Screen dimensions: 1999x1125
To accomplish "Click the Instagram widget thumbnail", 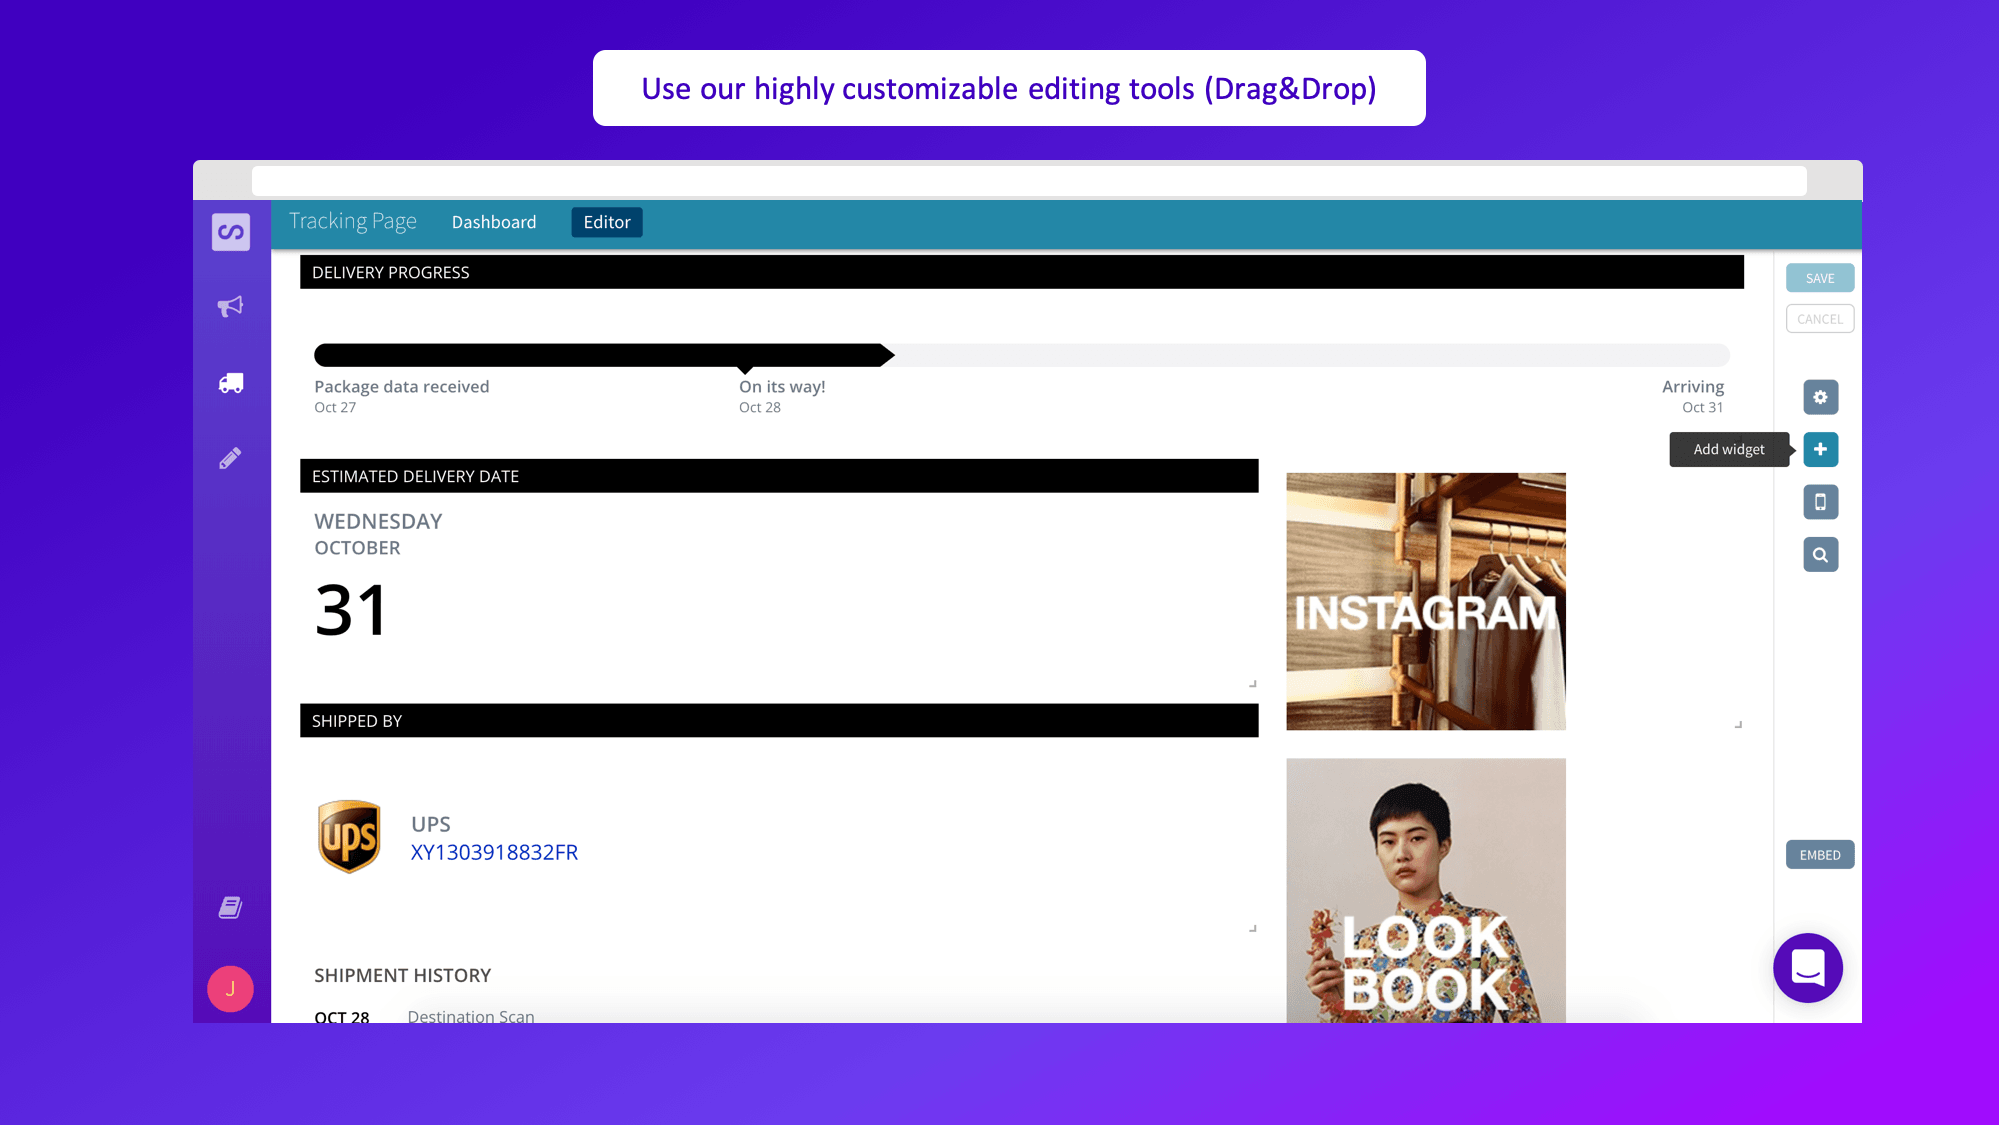I will point(1426,600).
